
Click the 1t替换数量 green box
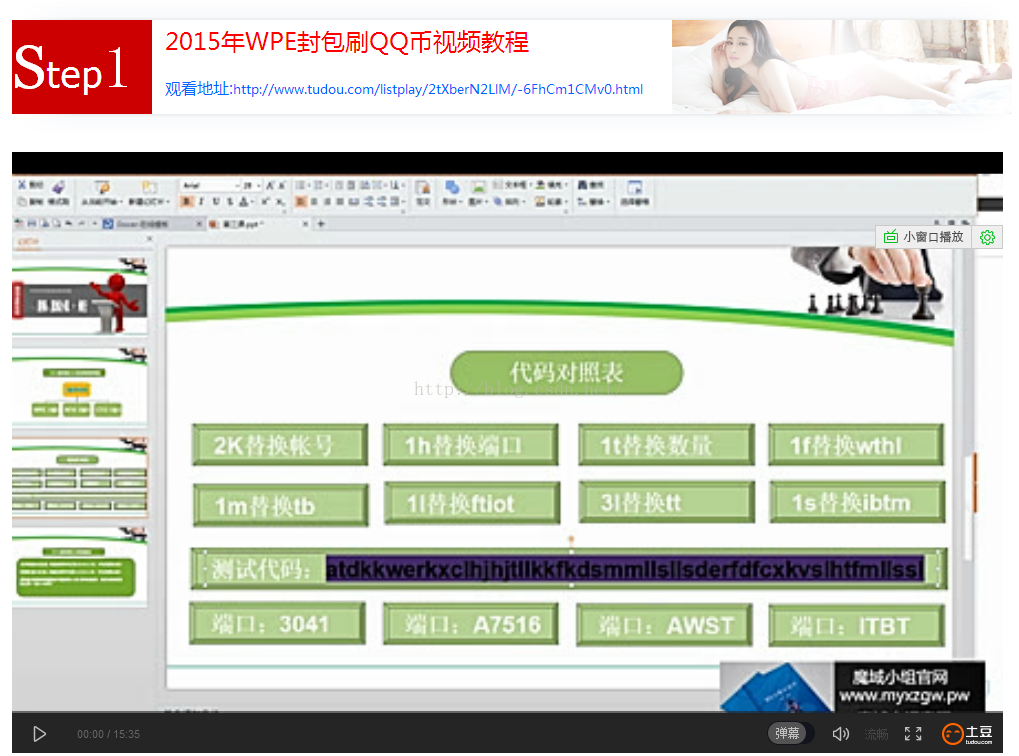[666, 445]
